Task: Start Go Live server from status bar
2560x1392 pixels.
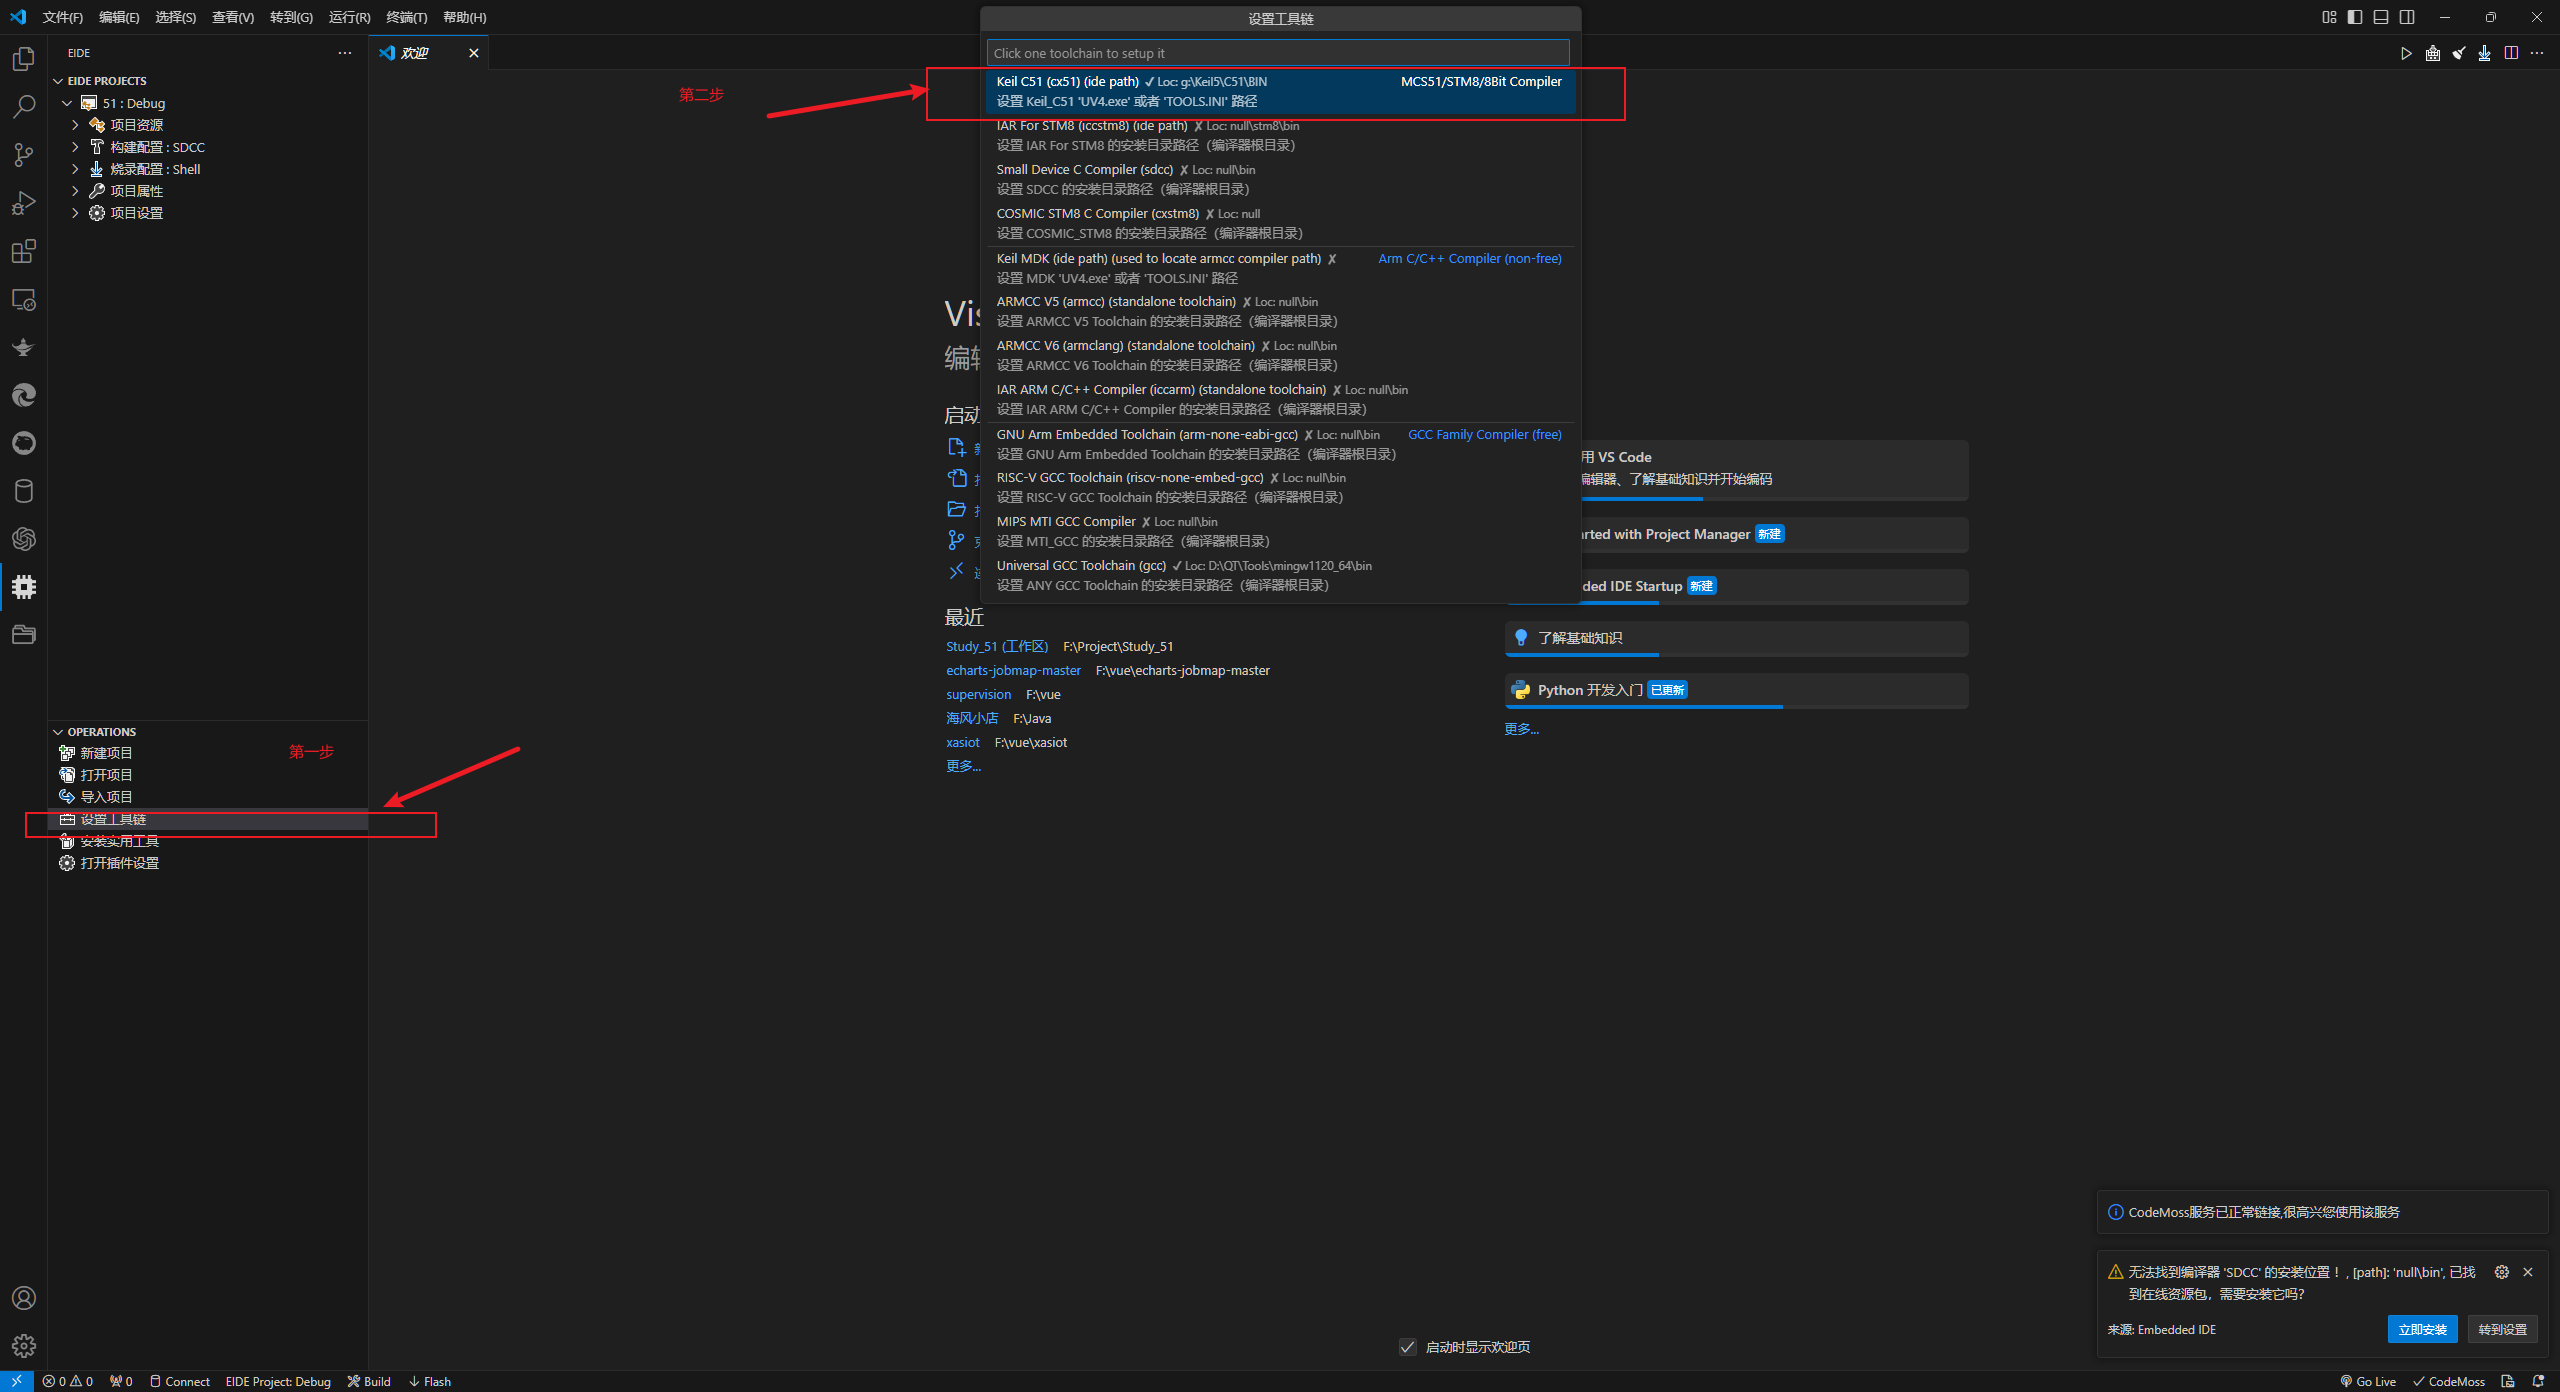Action: tap(2368, 1381)
